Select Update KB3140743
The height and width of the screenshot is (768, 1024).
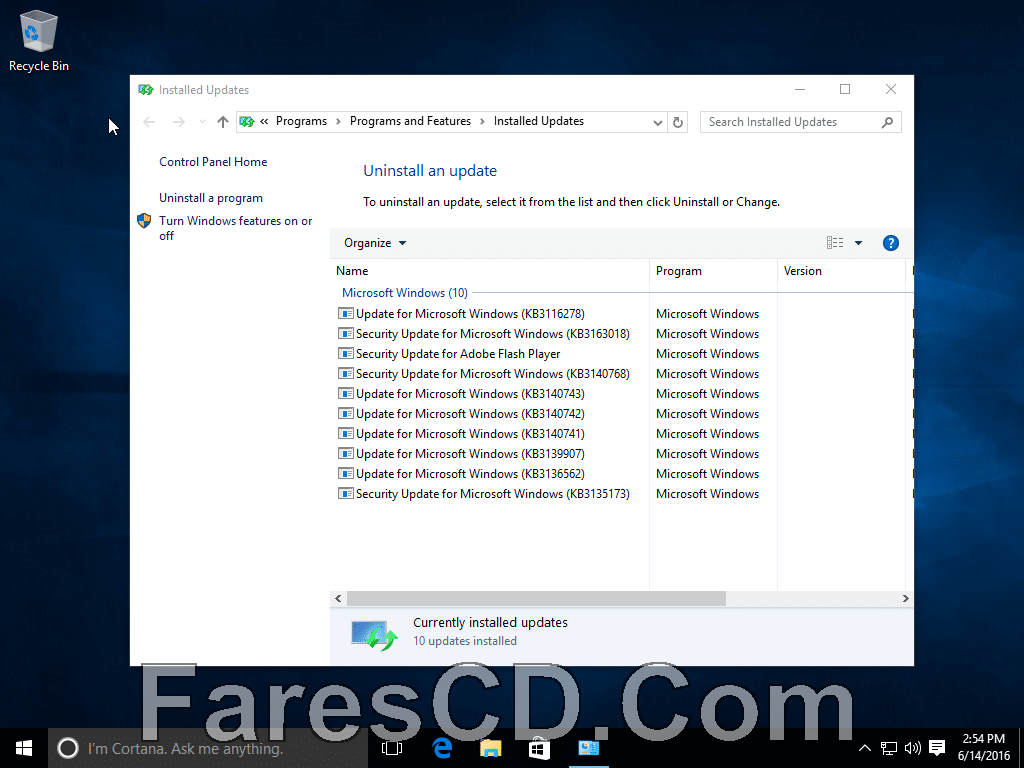(x=470, y=394)
